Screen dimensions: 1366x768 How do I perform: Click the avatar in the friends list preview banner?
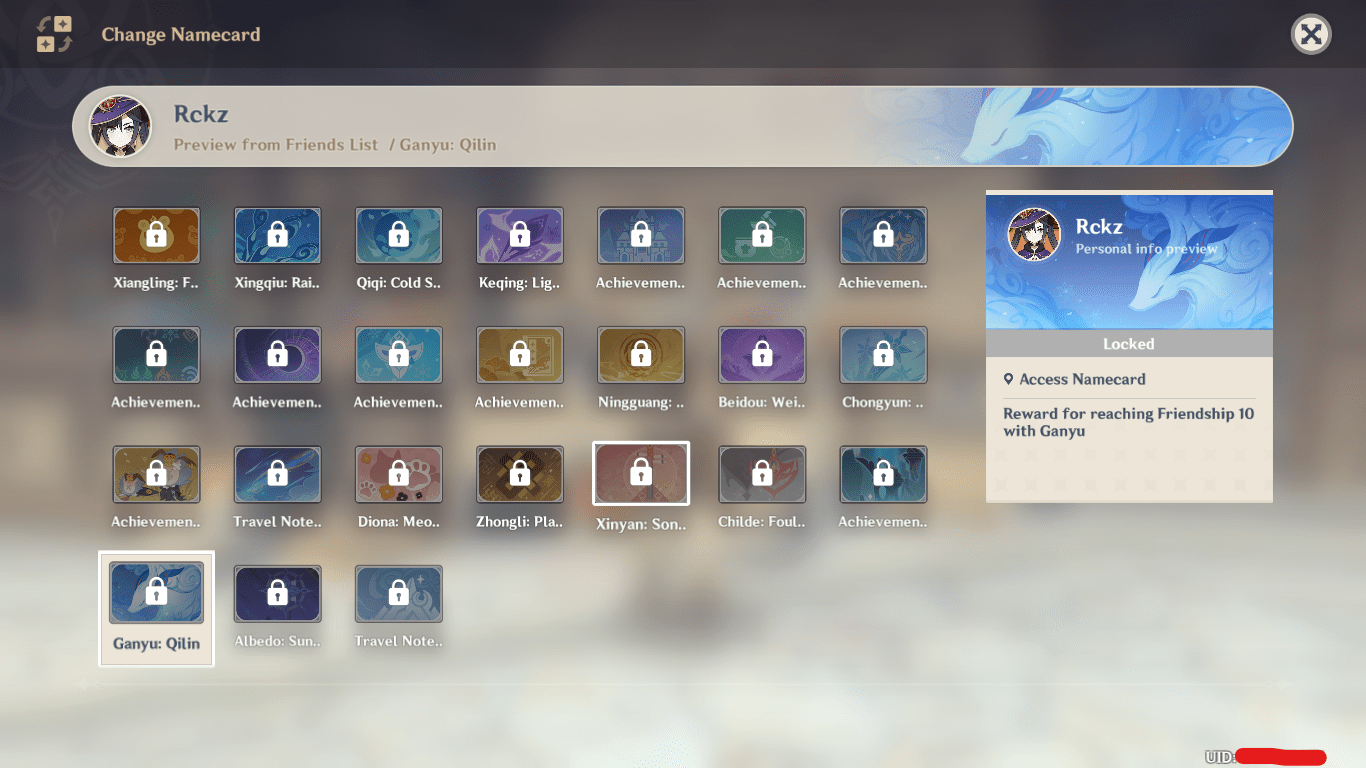pyautogui.click(x=120, y=127)
